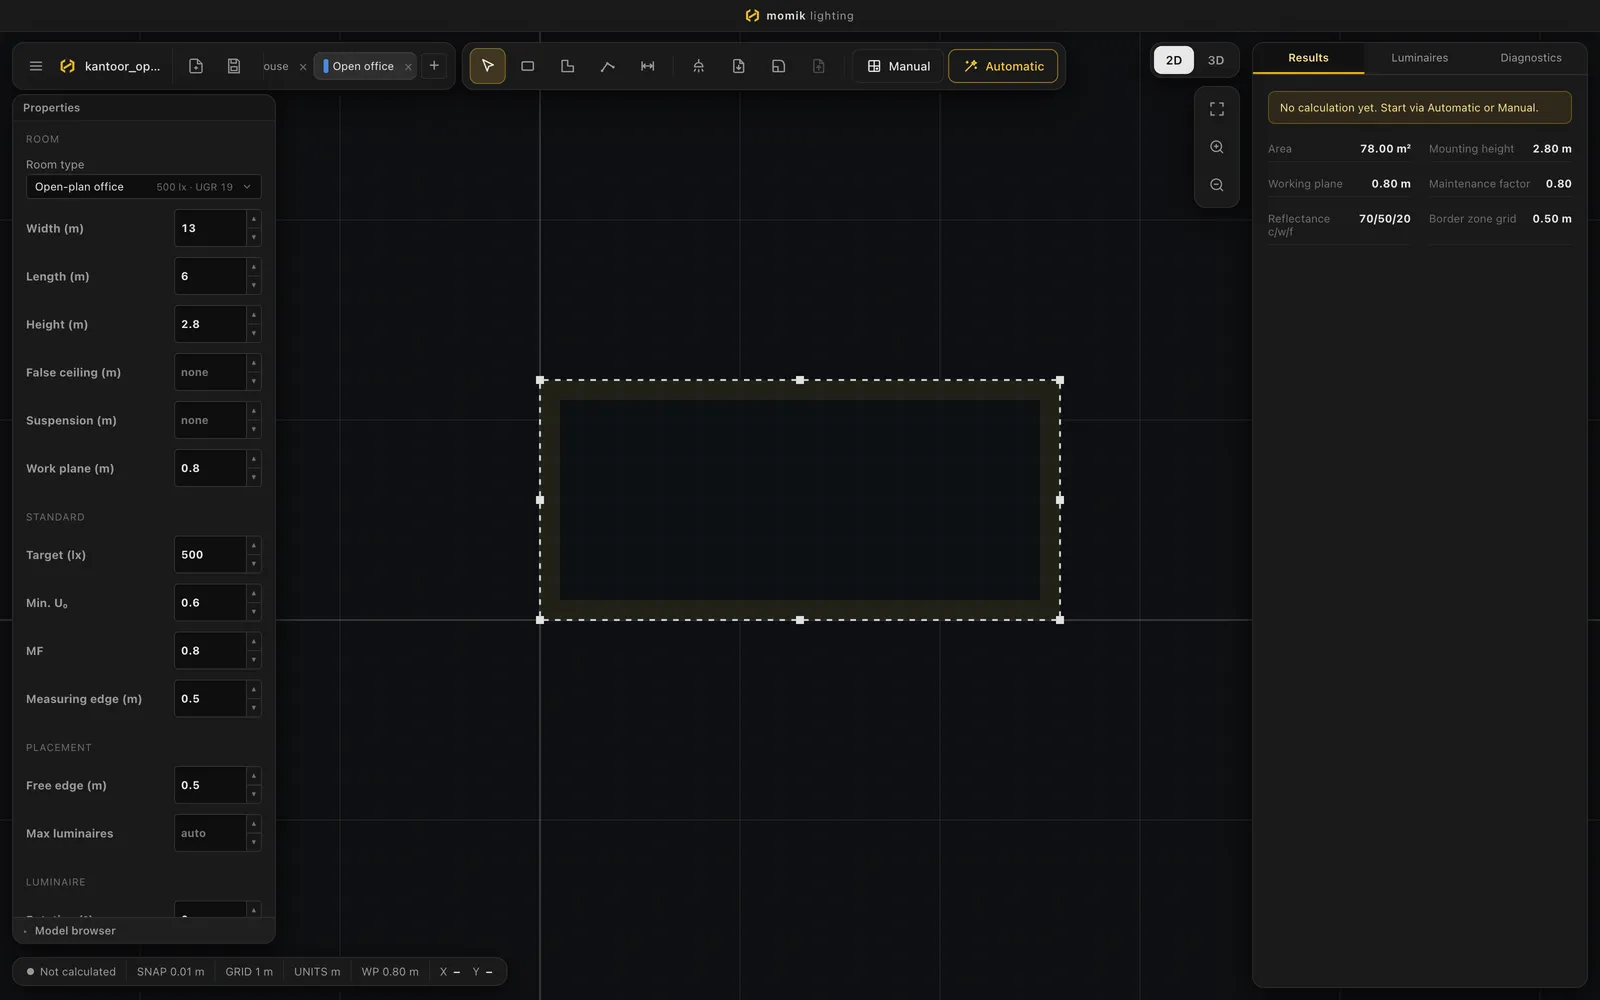The width and height of the screenshot is (1600, 1000).
Task: Increase Height with the up arrow
Action: click(x=254, y=315)
